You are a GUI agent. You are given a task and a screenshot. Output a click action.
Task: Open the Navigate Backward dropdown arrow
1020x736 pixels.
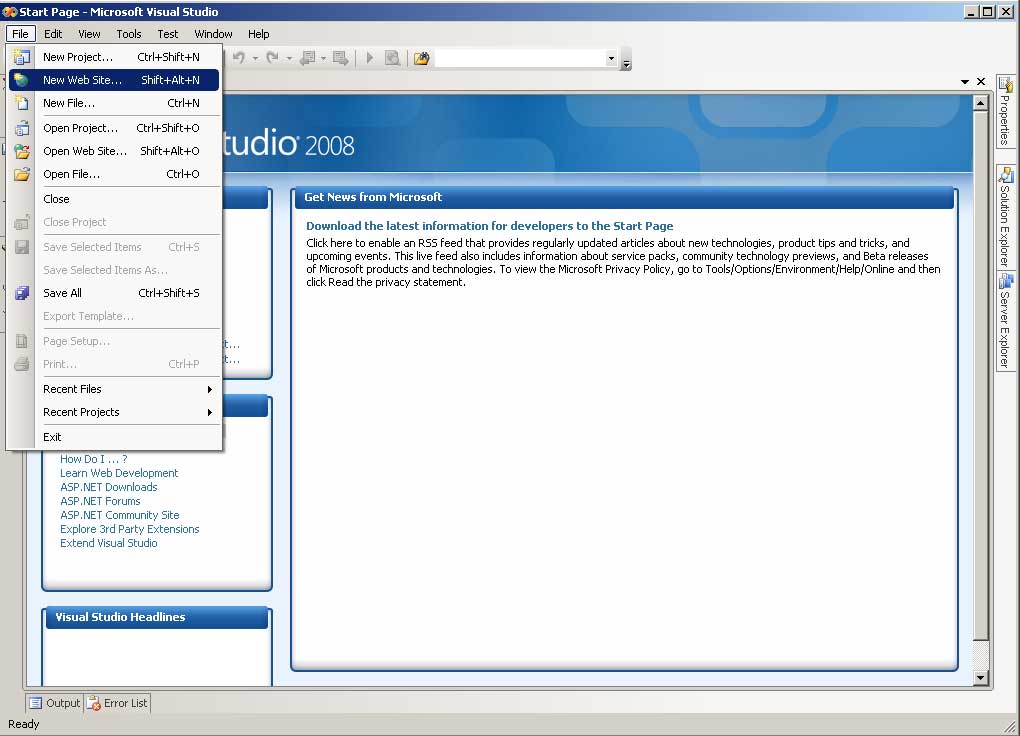tap(323, 59)
